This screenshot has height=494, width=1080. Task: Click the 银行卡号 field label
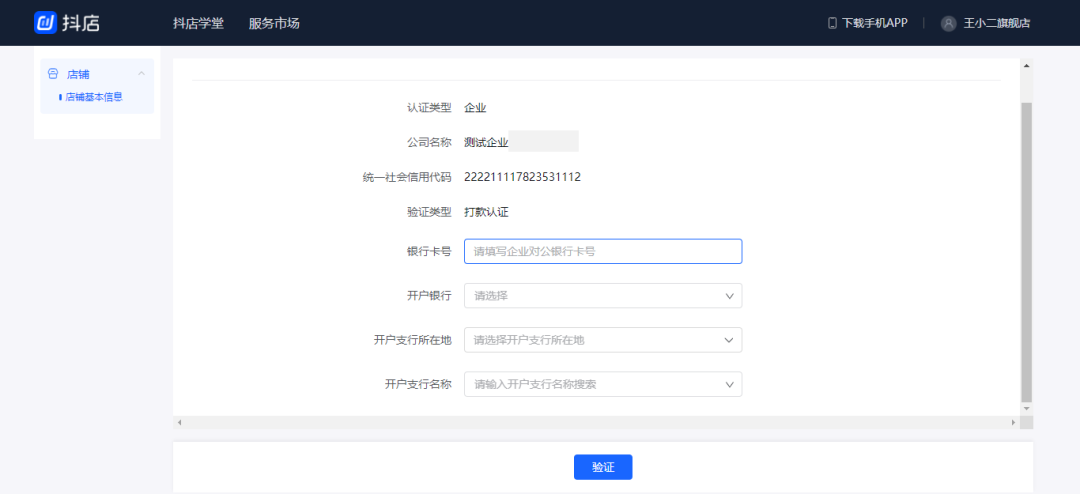(429, 251)
